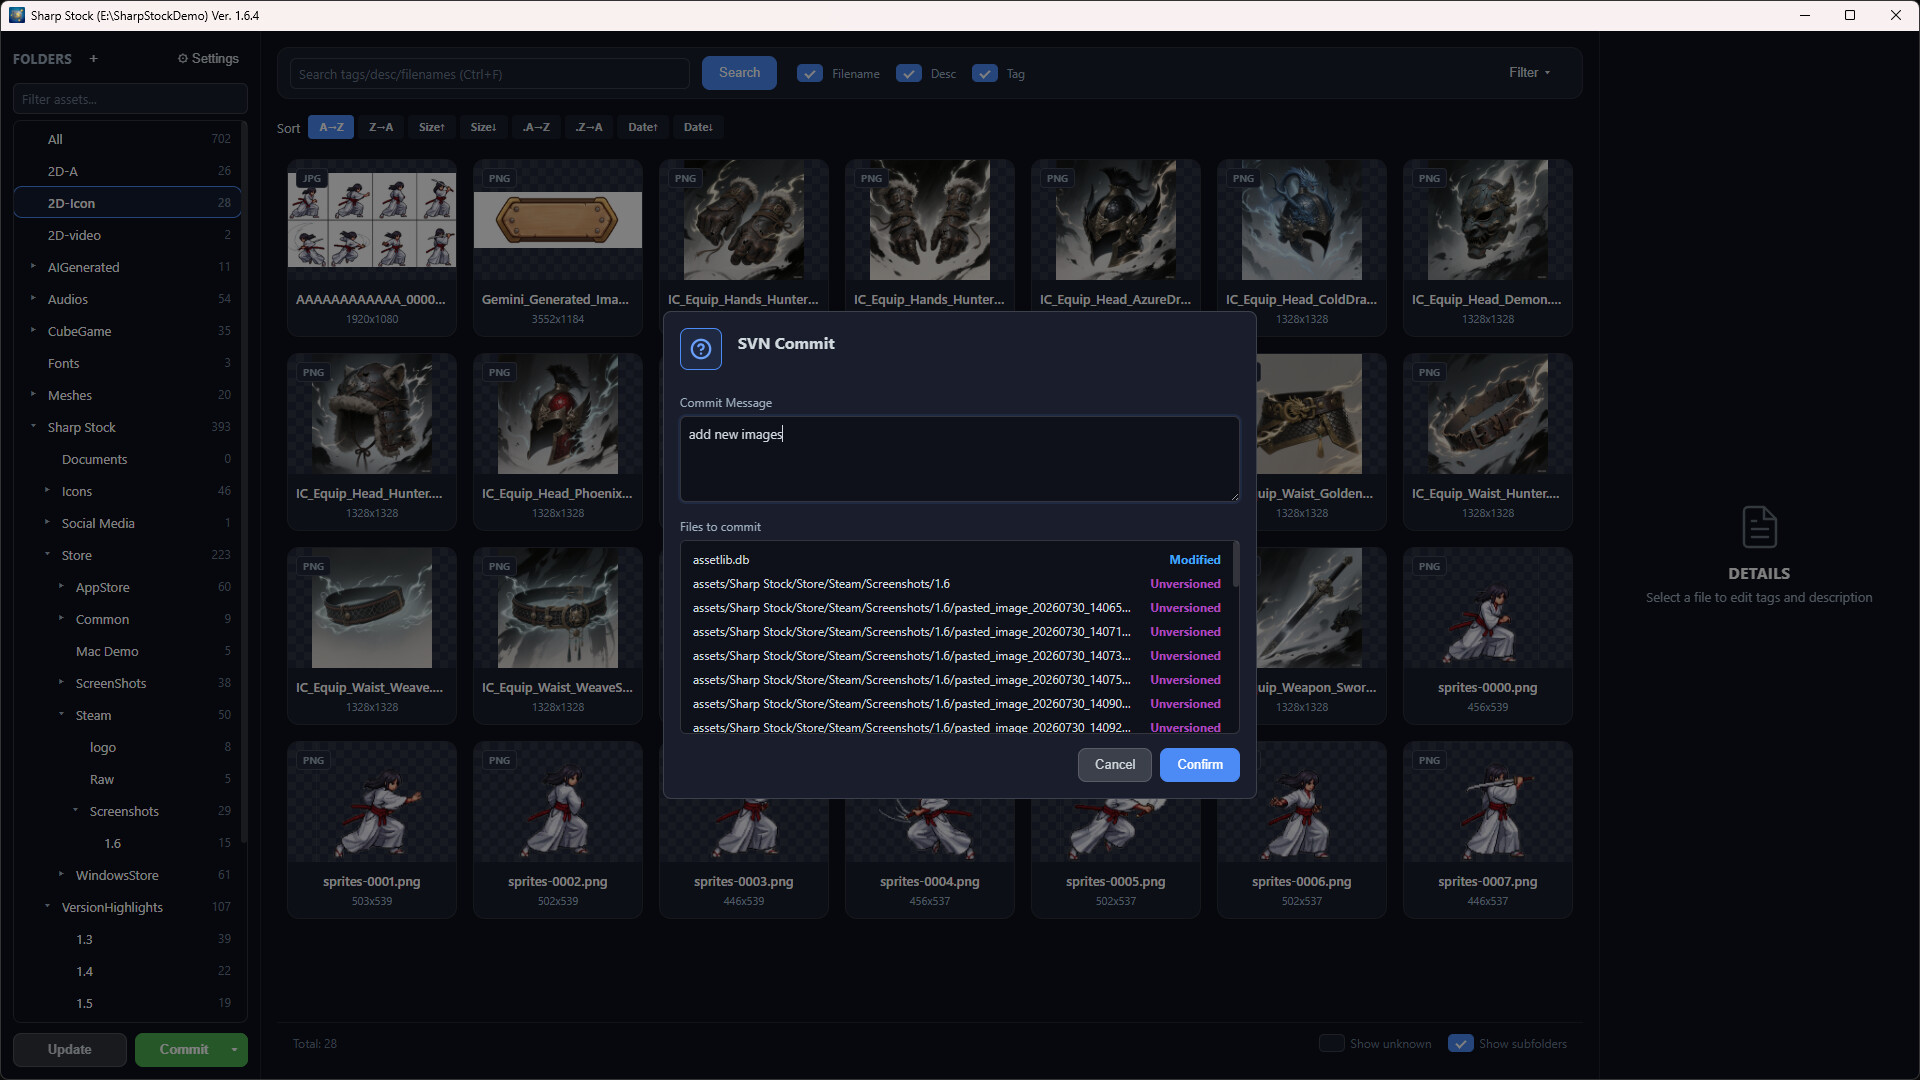Select the sprites-0007.png thumbnail
The image size is (1920, 1080).
1488,829
